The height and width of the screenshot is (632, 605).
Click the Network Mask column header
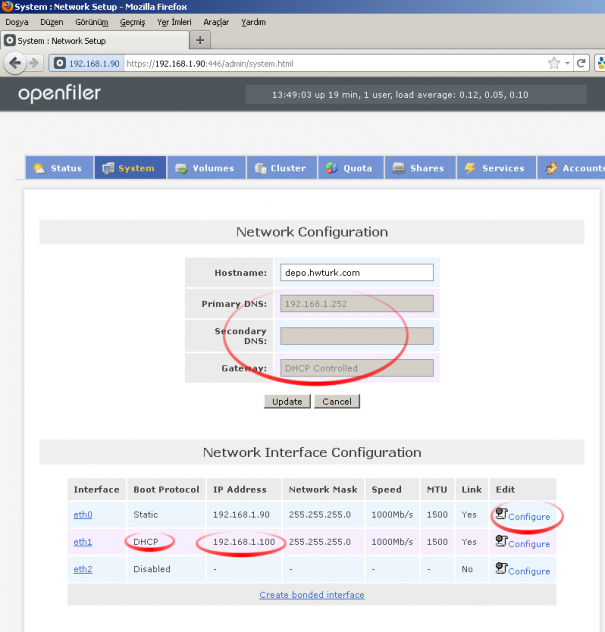pos(323,489)
